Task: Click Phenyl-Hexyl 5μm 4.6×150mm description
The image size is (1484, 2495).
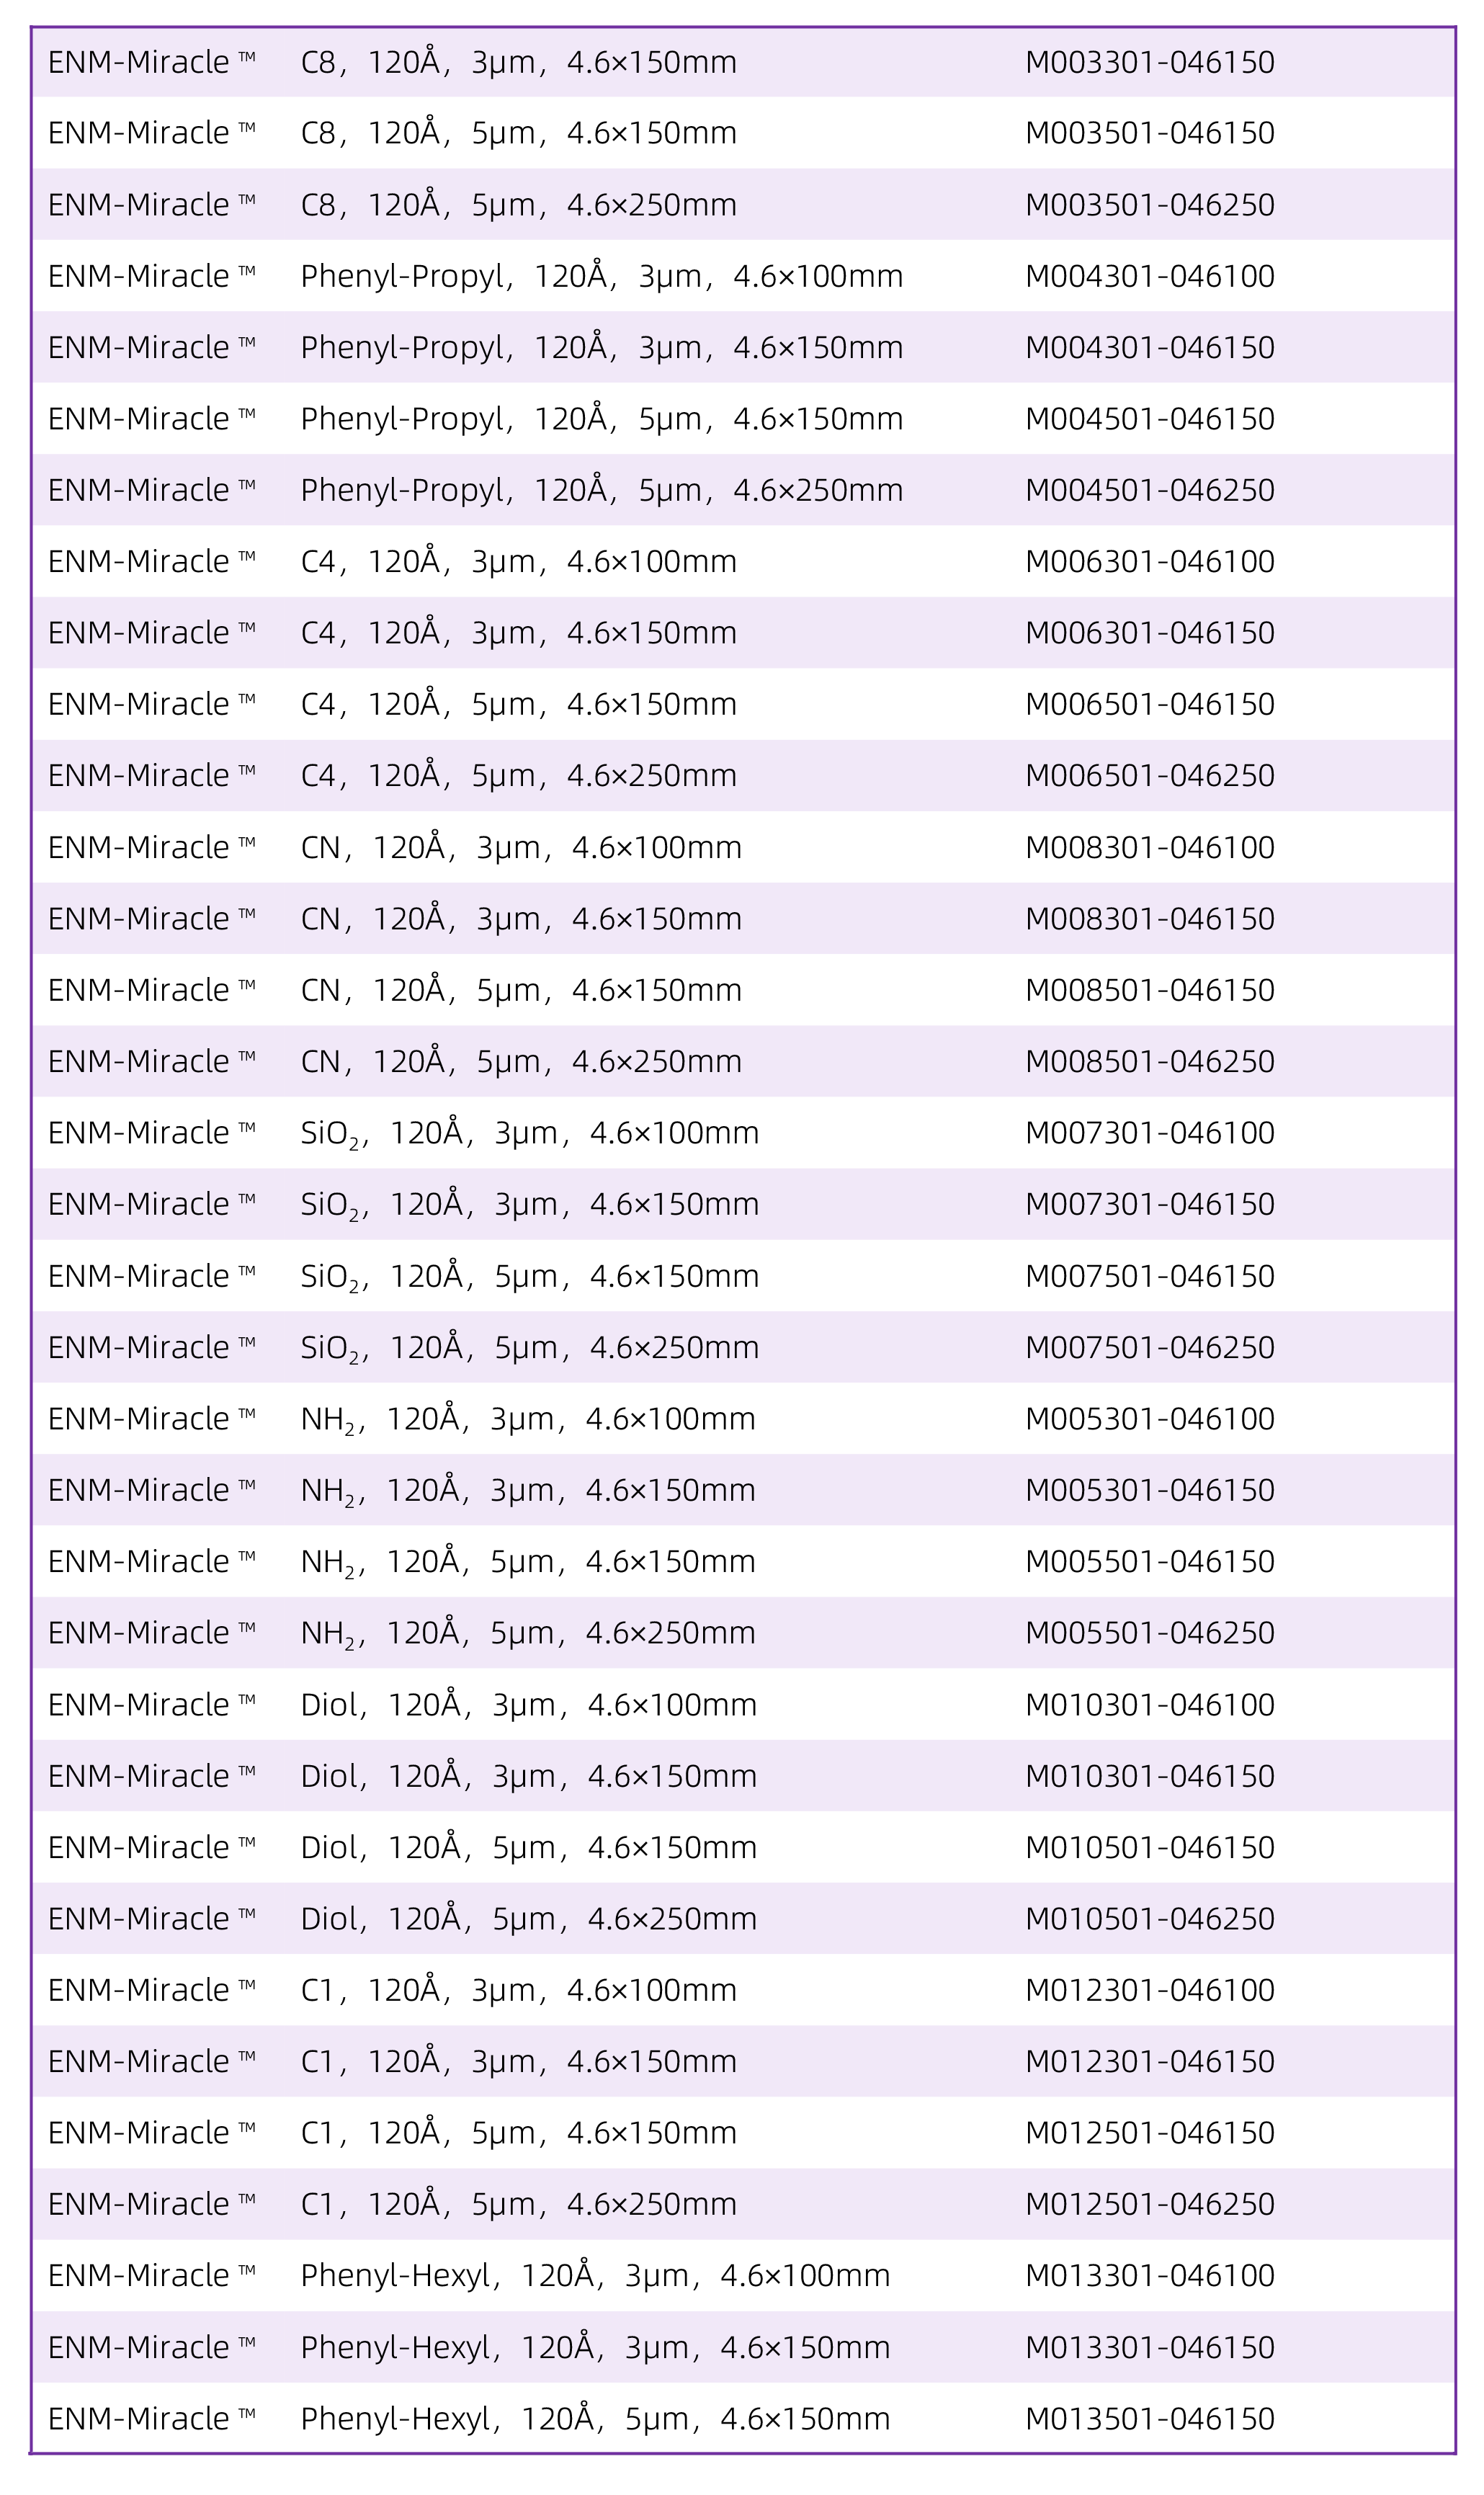Action: click(595, 2418)
